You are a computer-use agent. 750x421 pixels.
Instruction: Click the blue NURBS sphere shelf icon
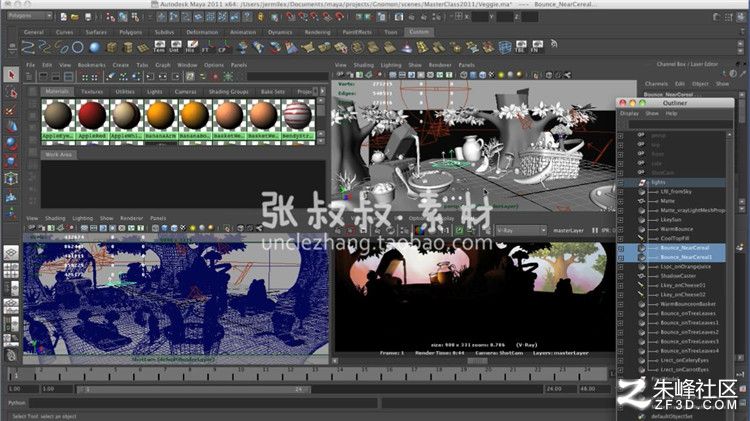(95, 47)
